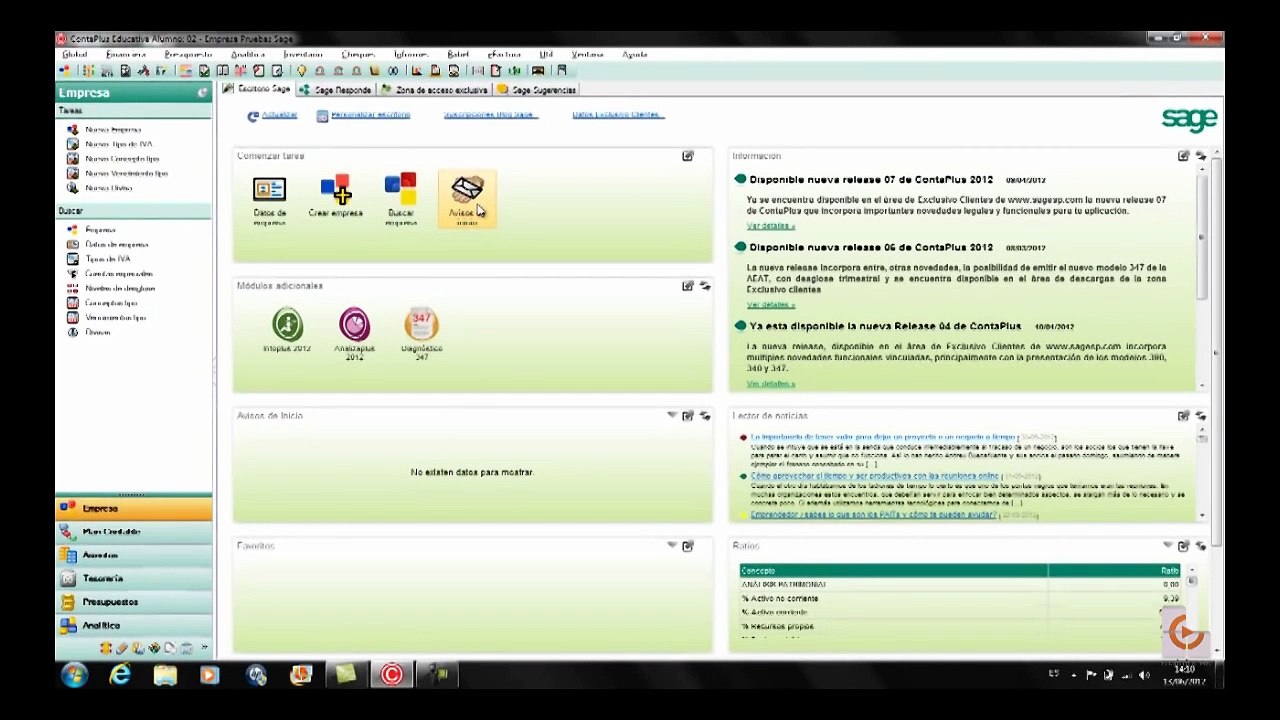Select the '% Activo no corriente' ratio row
The height and width of the screenshot is (720, 1280).
(x=960, y=598)
